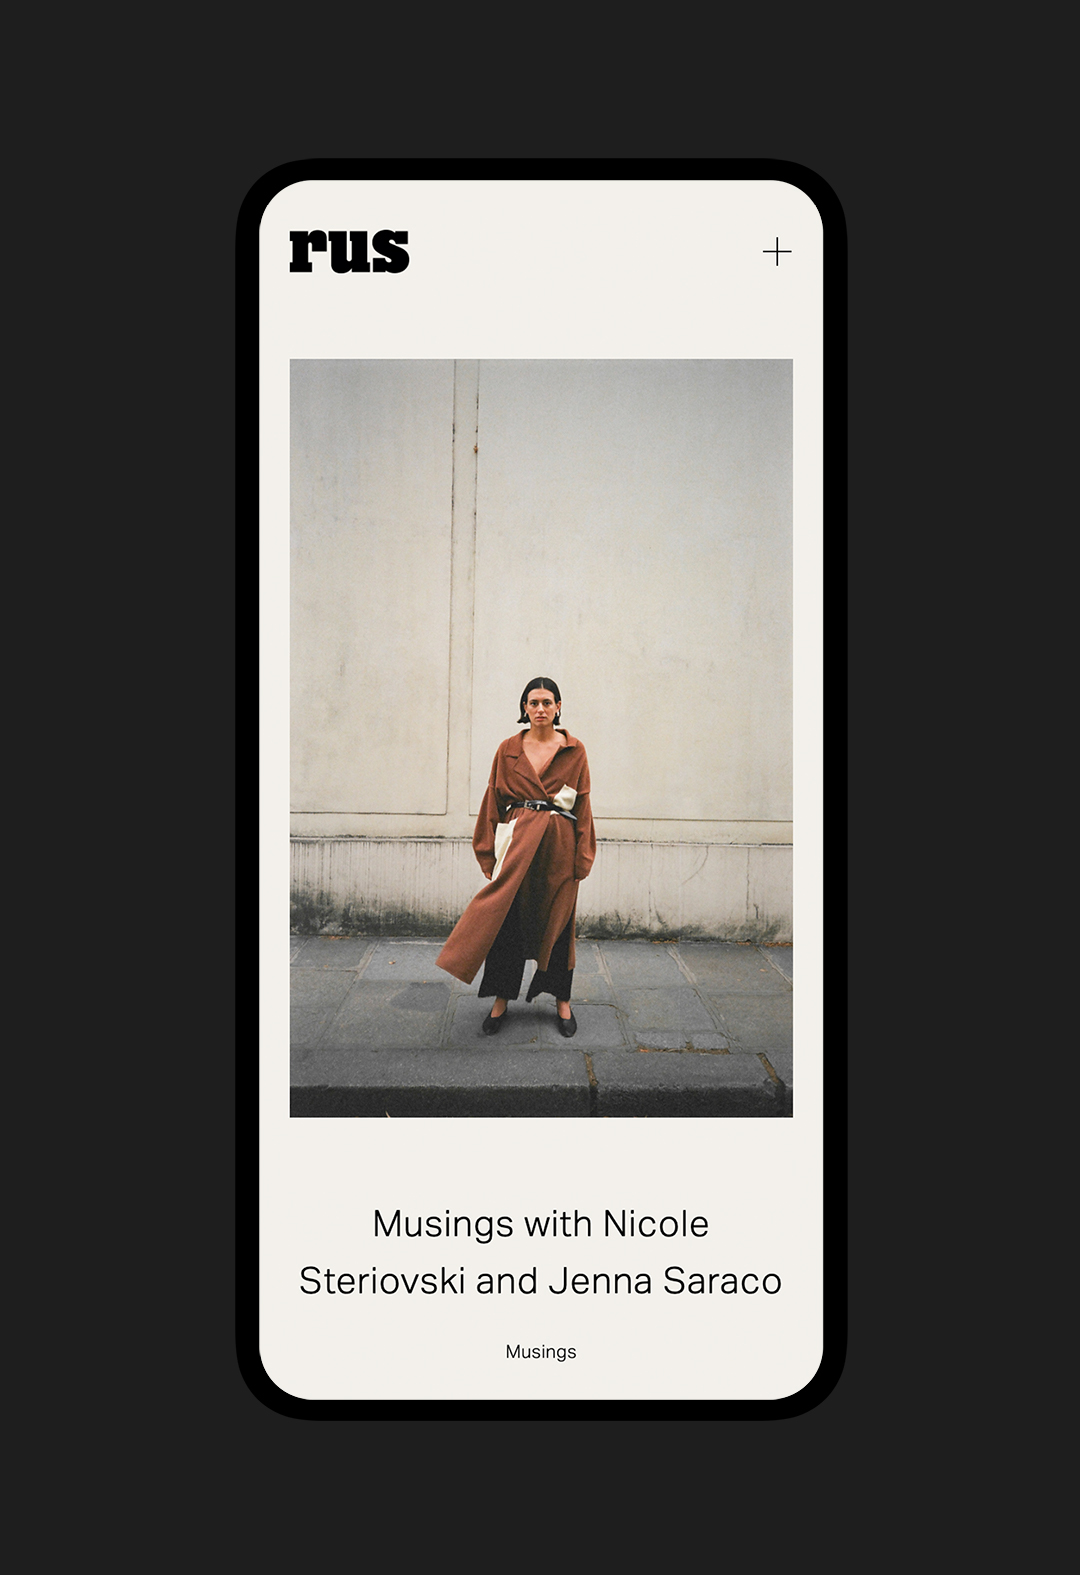Select the Musings category label

point(541,1352)
